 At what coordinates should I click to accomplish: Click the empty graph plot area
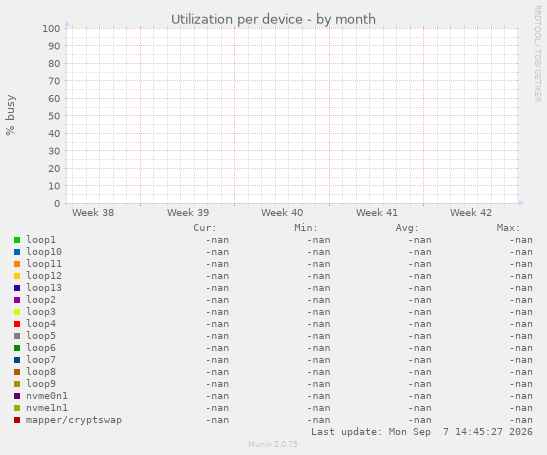click(292, 116)
